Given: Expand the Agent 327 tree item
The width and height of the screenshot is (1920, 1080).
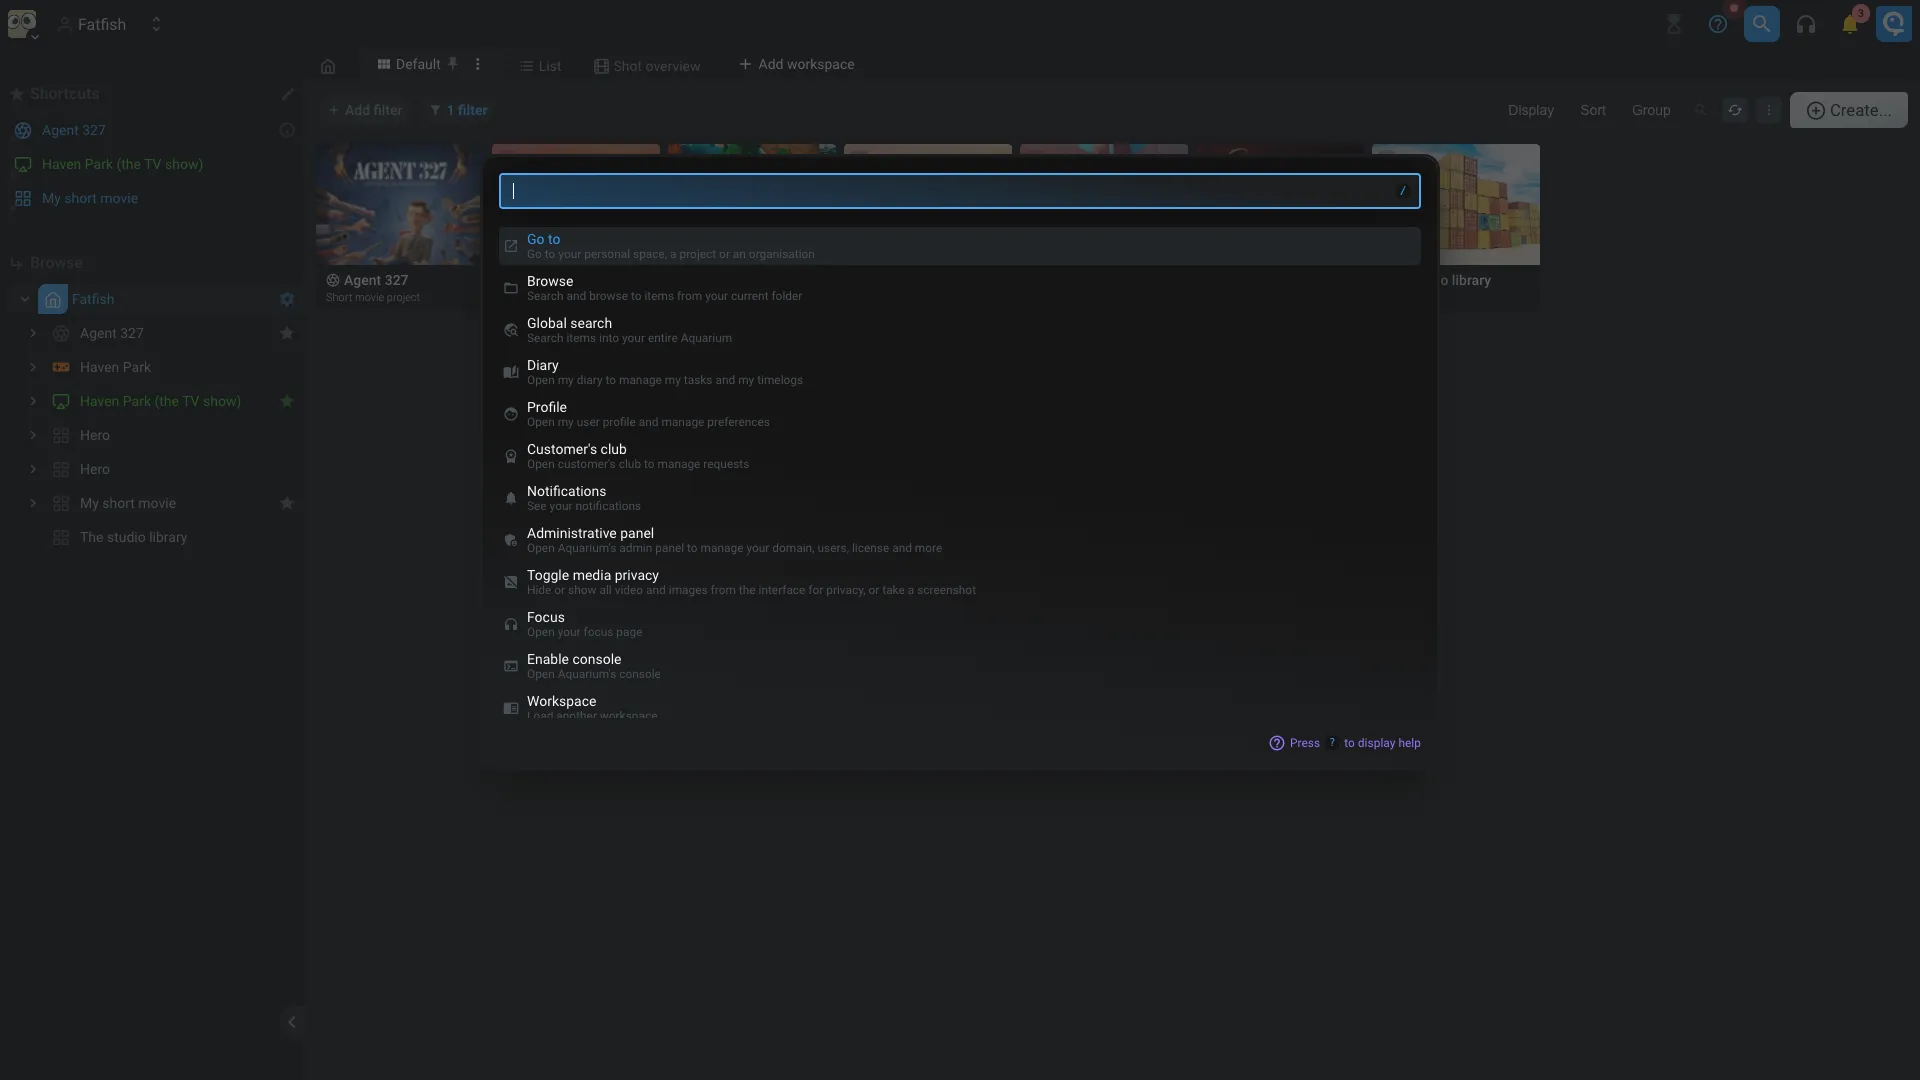Looking at the screenshot, I should pos(33,333).
